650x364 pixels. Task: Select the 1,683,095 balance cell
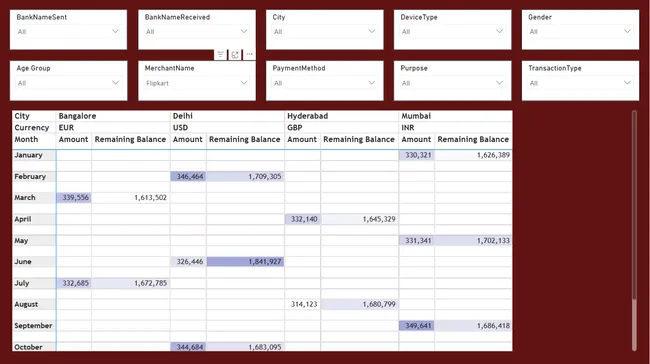[x=245, y=347]
